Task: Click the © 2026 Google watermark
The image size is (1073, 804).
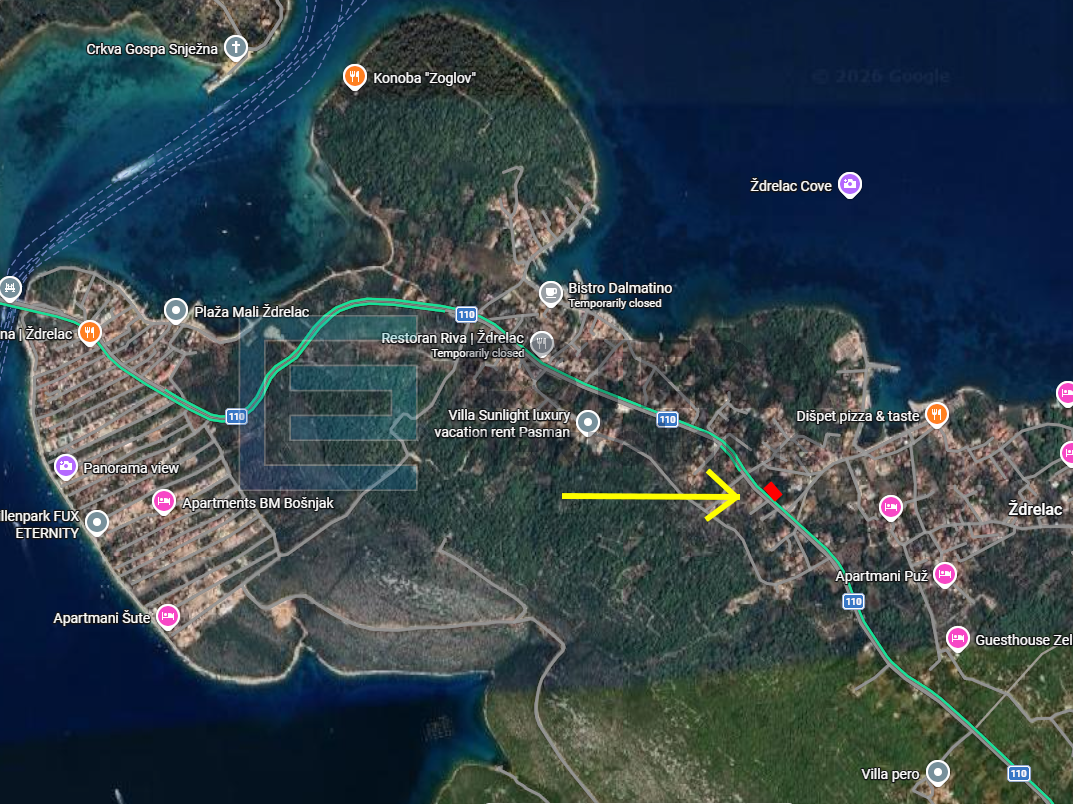Action: point(884,73)
